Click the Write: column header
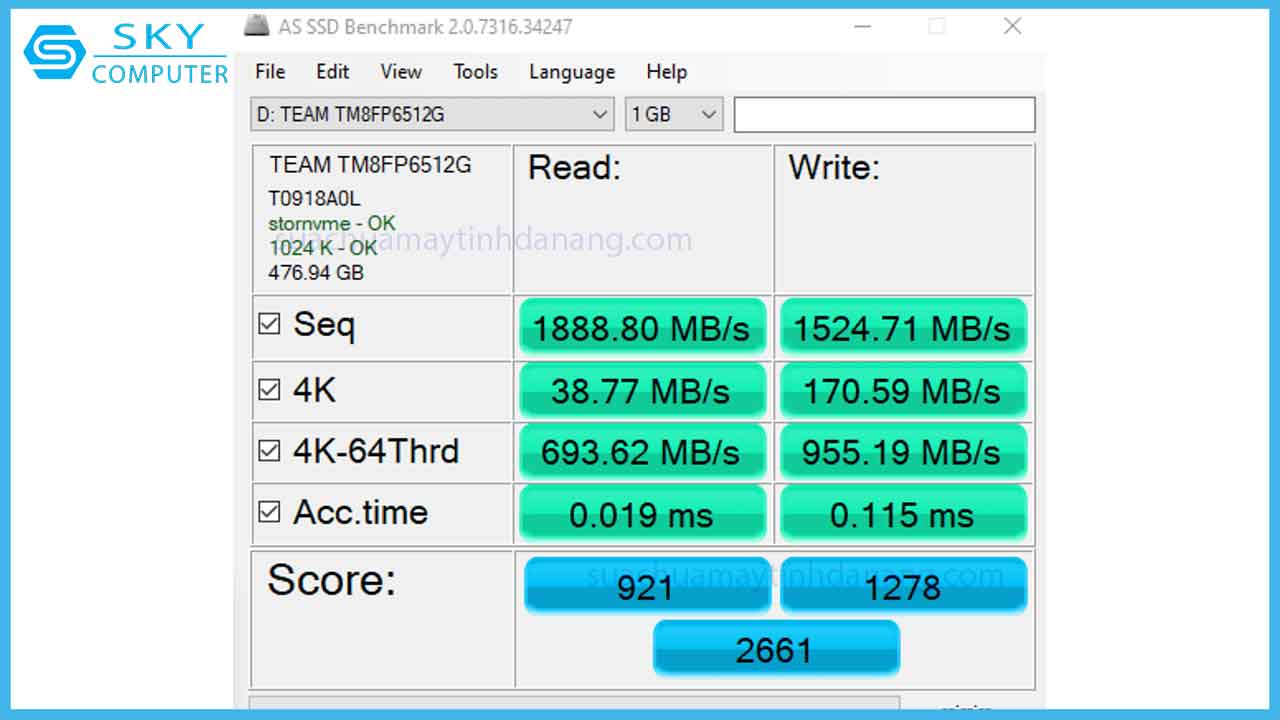The height and width of the screenshot is (720, 1280). (834, 167)
